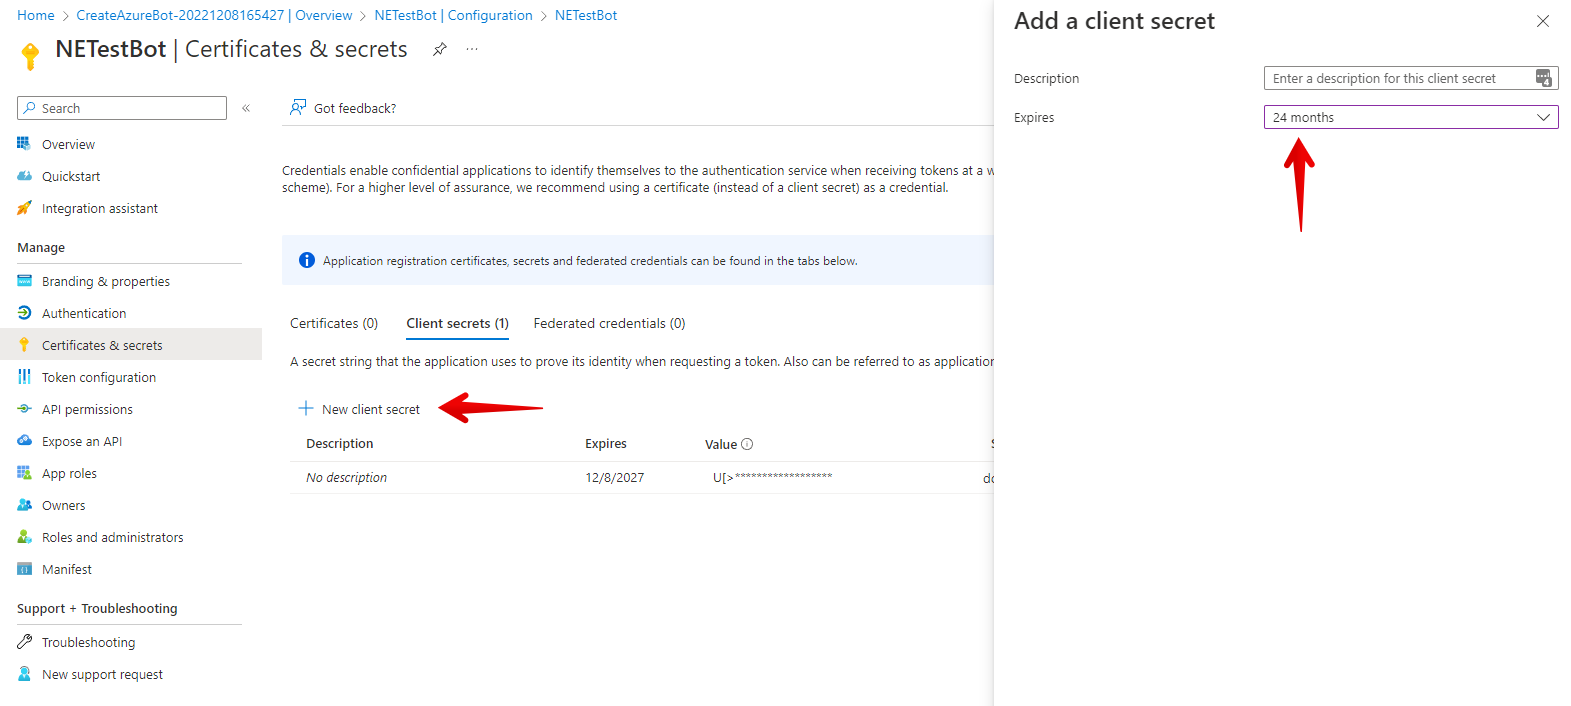Click the Branding & properties icon
Viewport: 1571px width, 706px height.
click(24, 281)
